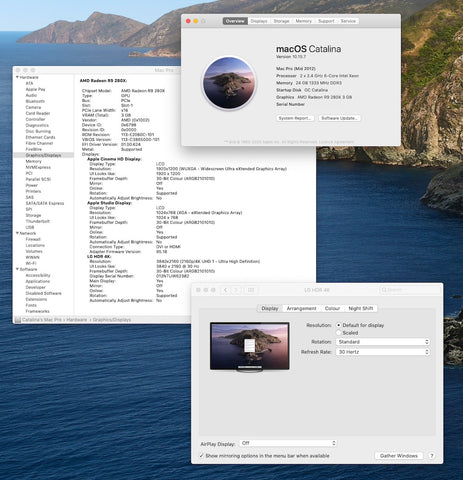Image resolution: width=463 pixels, height=480 pixels.
Task: Collapse the Hardware section in the sidebar
Action: click(x=17, y=77)
